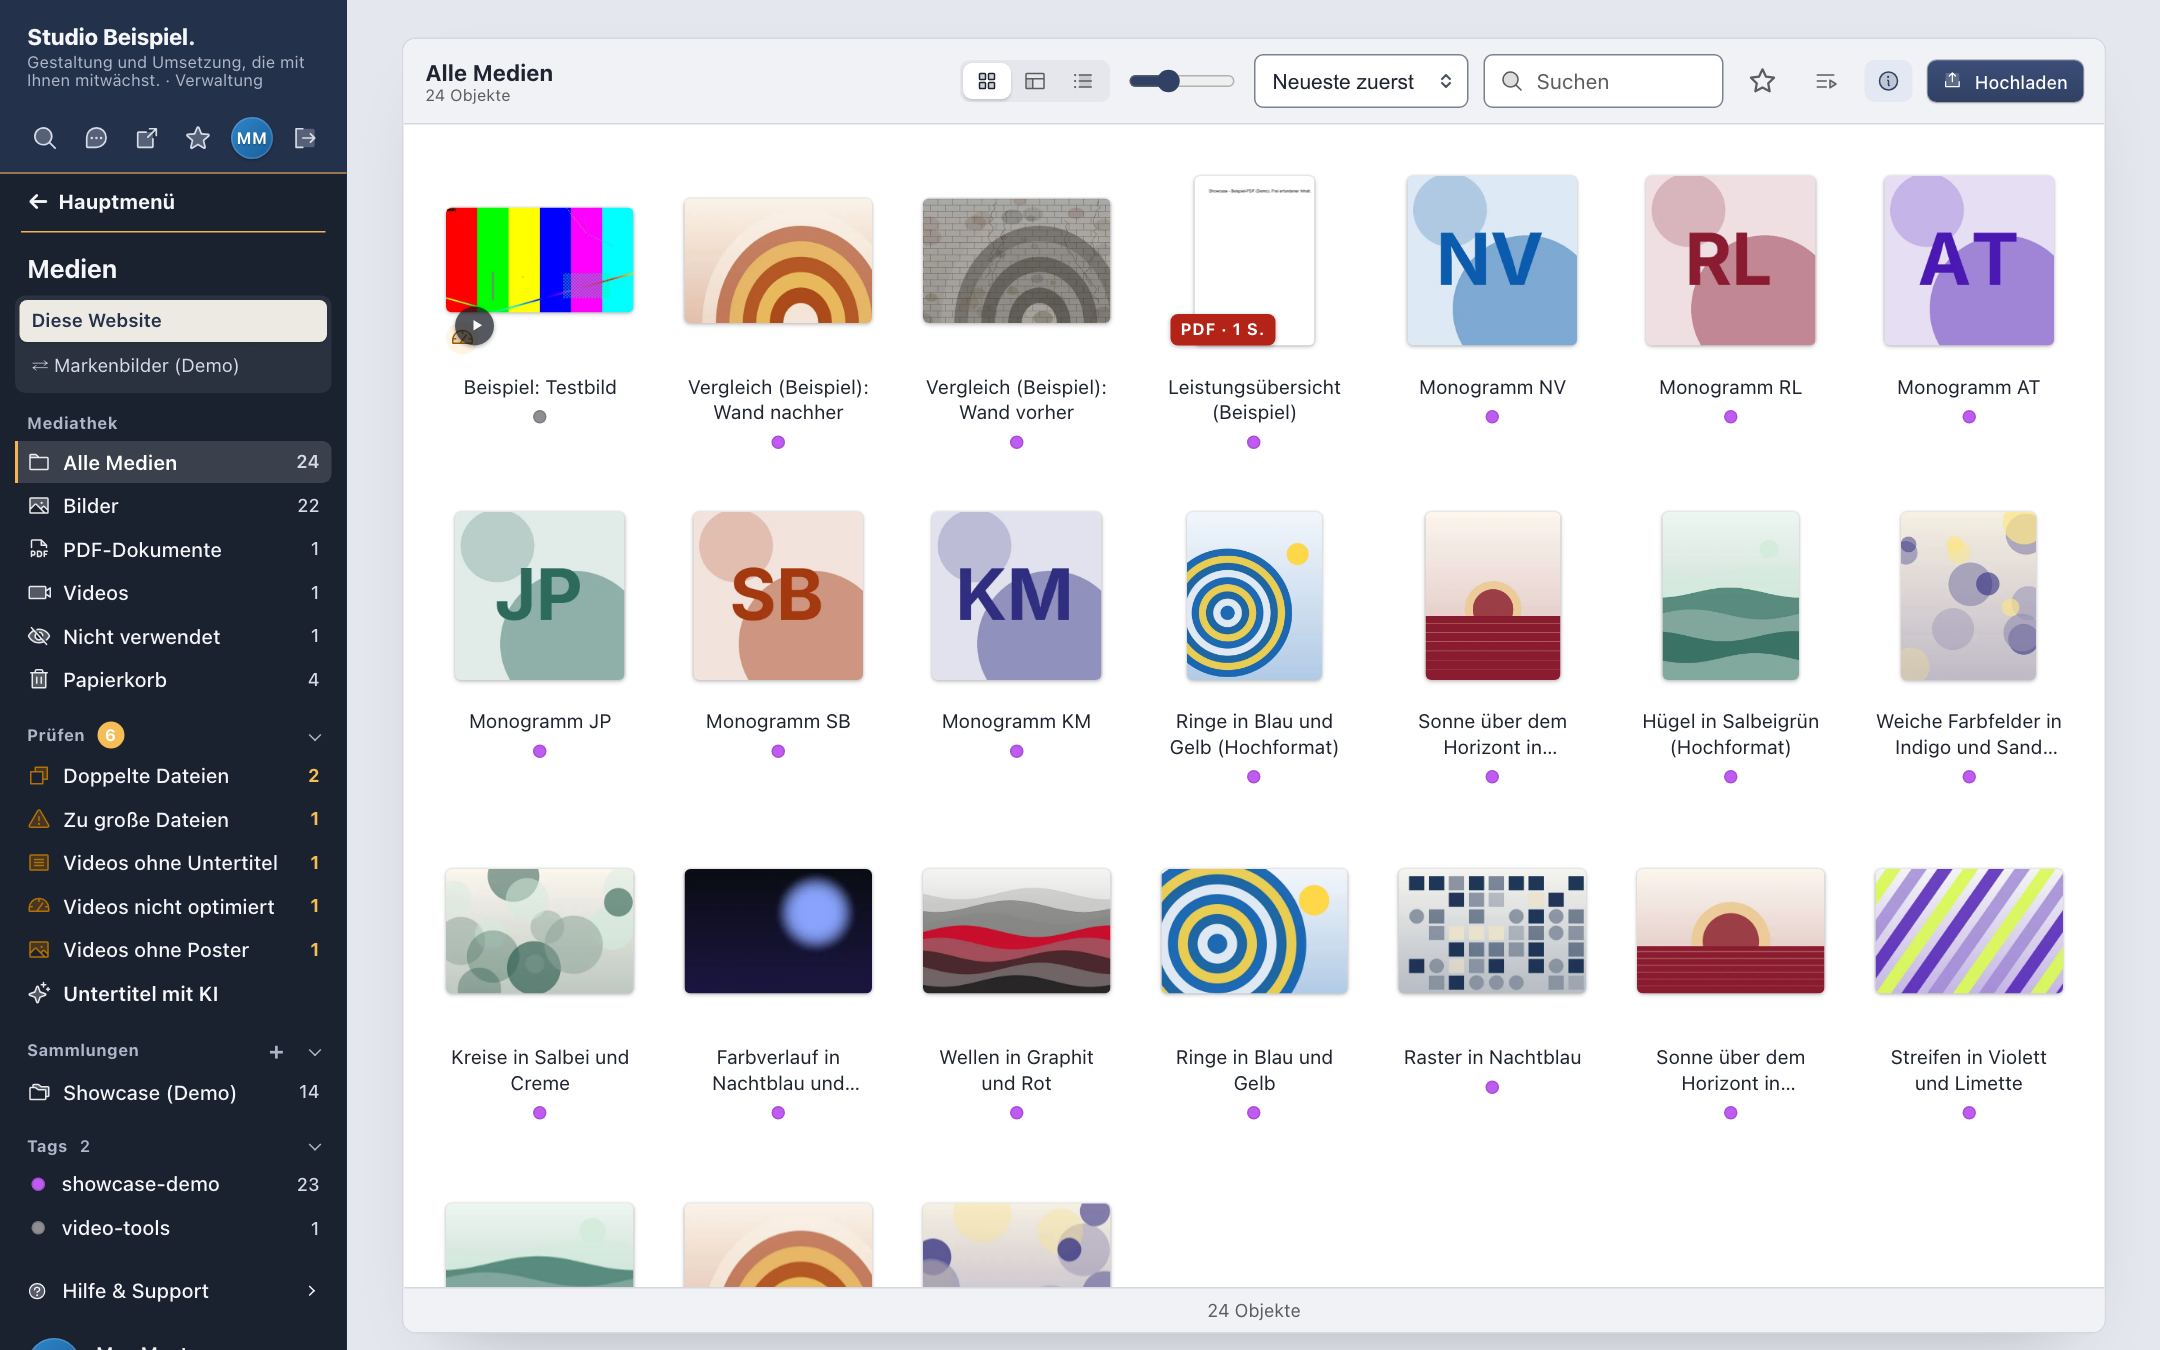Expand Hilfe & Support arrow
This screenshot has height=1350, width=2160.
click(x=312, y=1291)
